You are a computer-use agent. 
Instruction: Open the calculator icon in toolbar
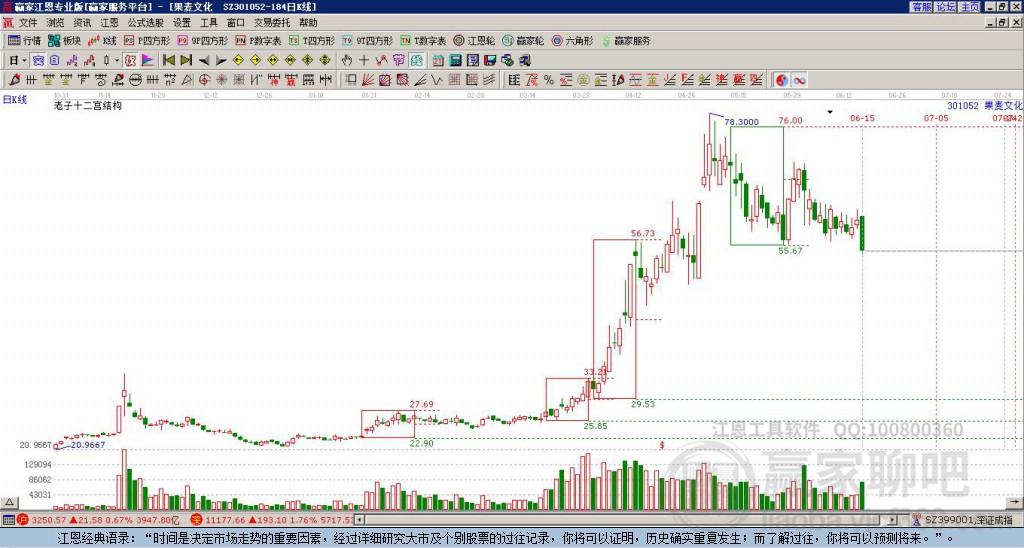pyautogui.click(x=455, y=61)
